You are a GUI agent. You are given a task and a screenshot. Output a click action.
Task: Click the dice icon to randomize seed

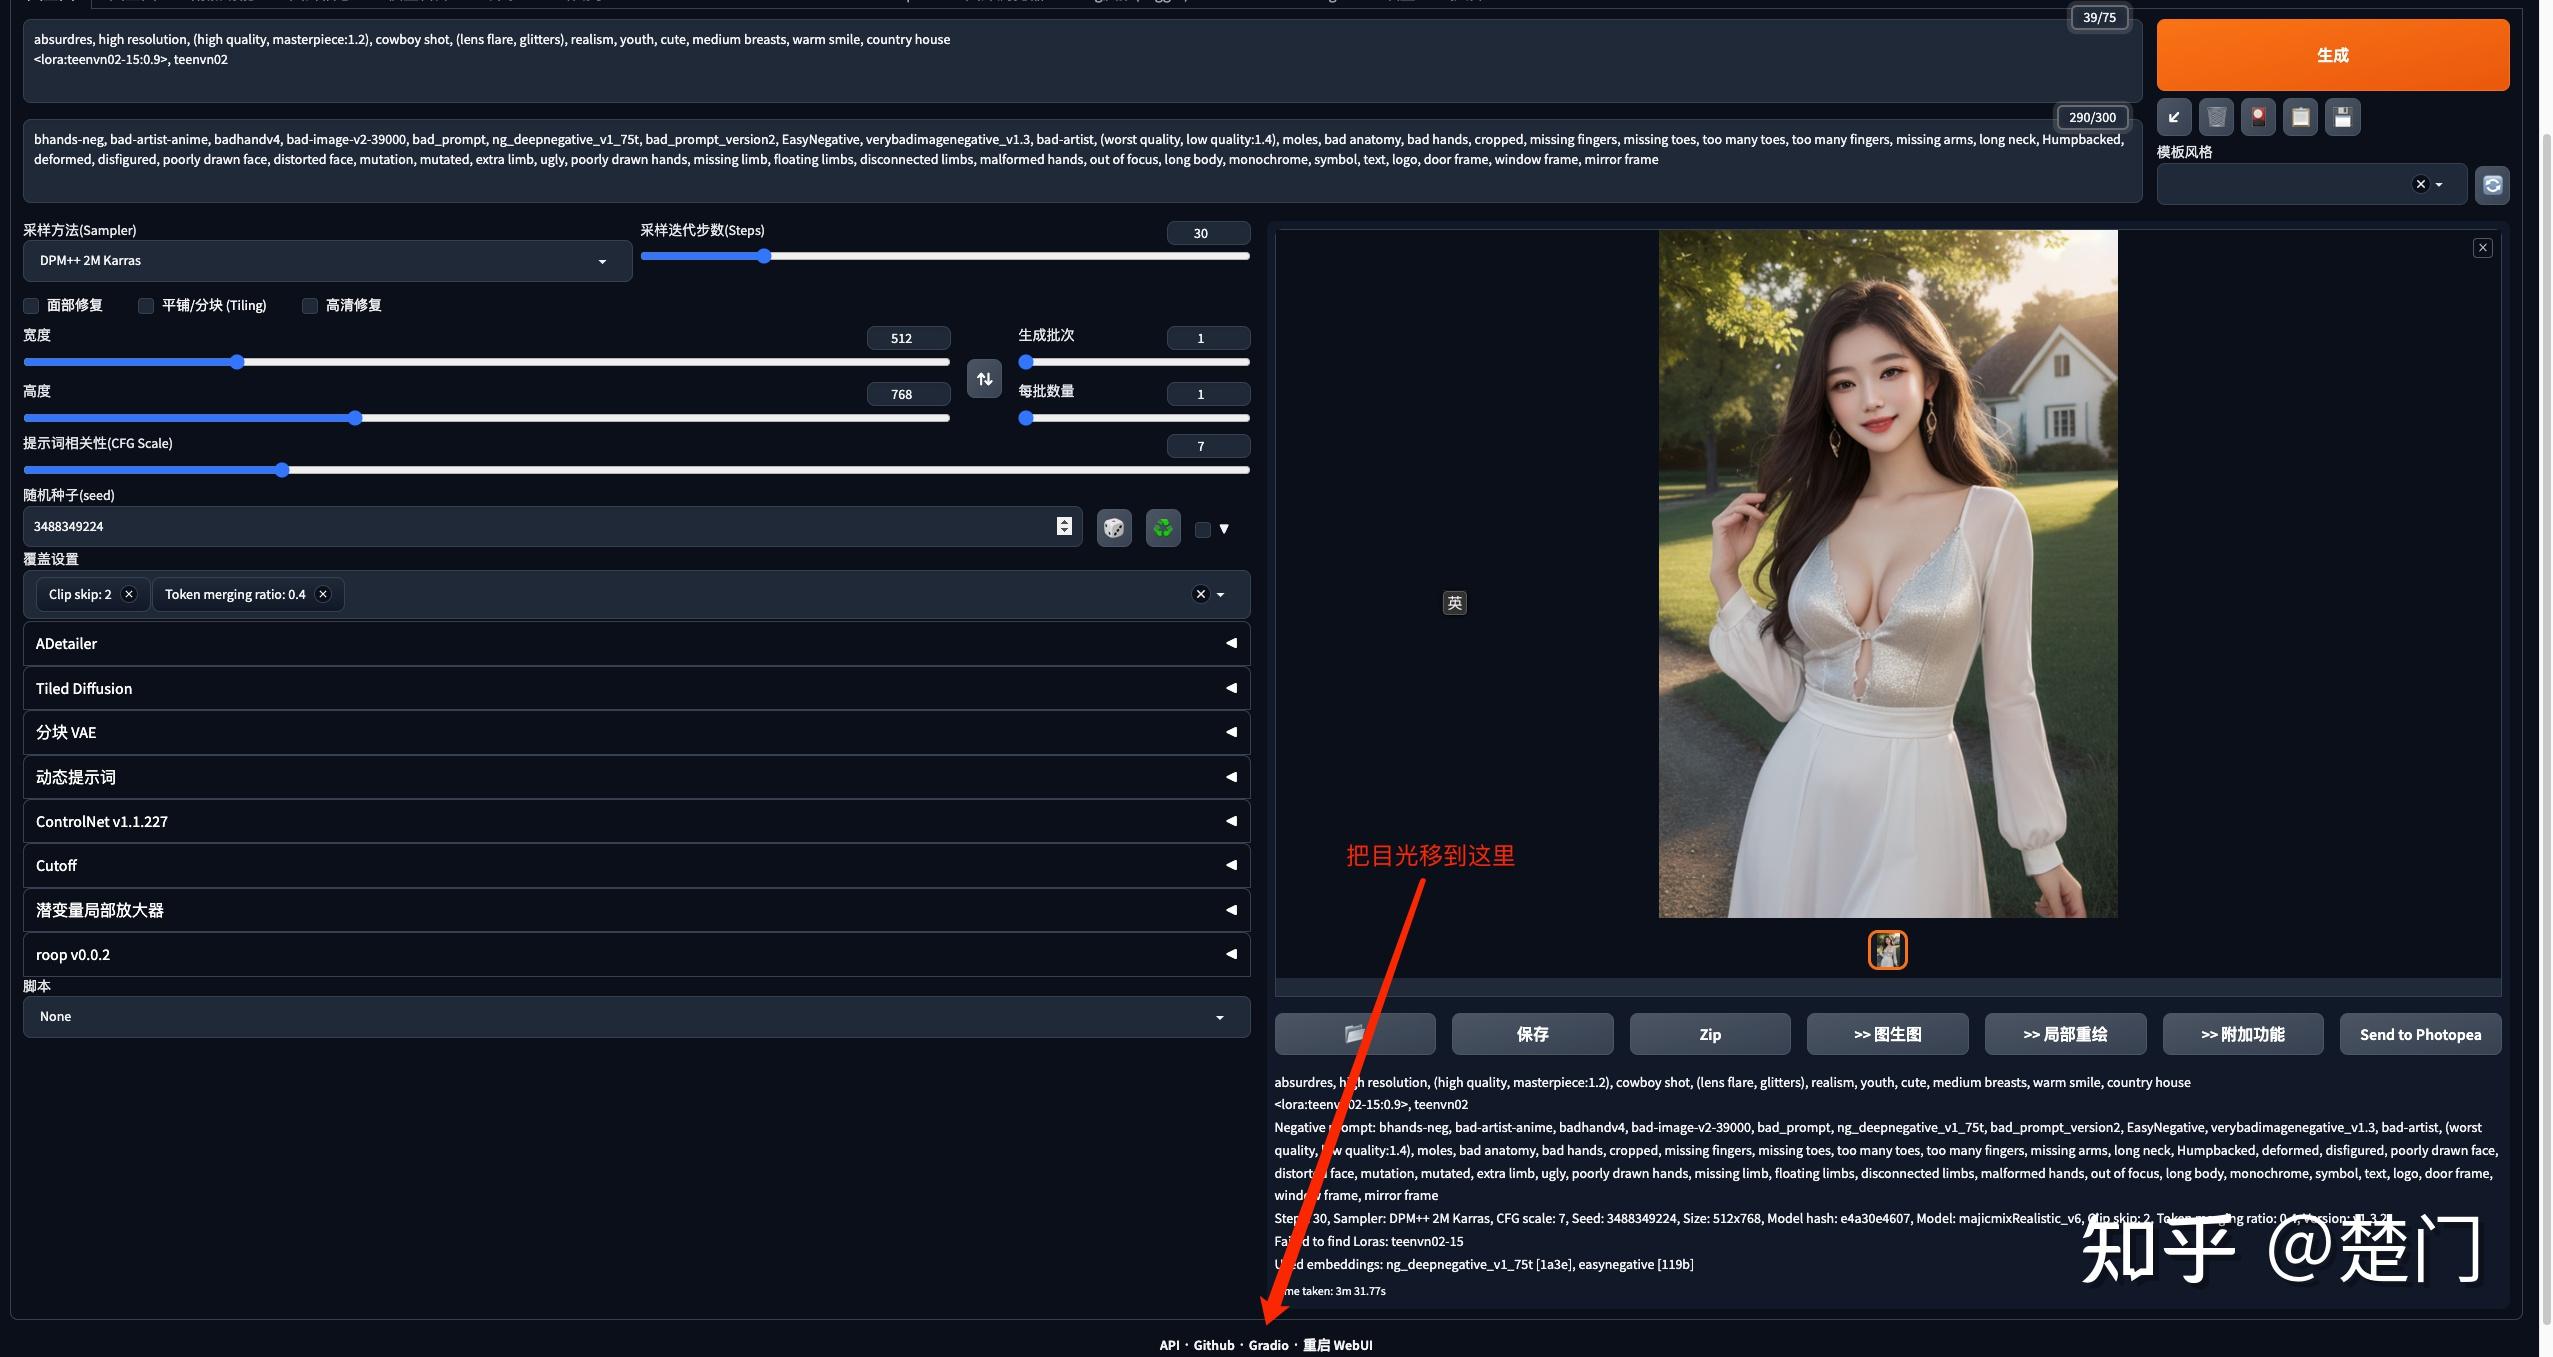[1114, 528]
